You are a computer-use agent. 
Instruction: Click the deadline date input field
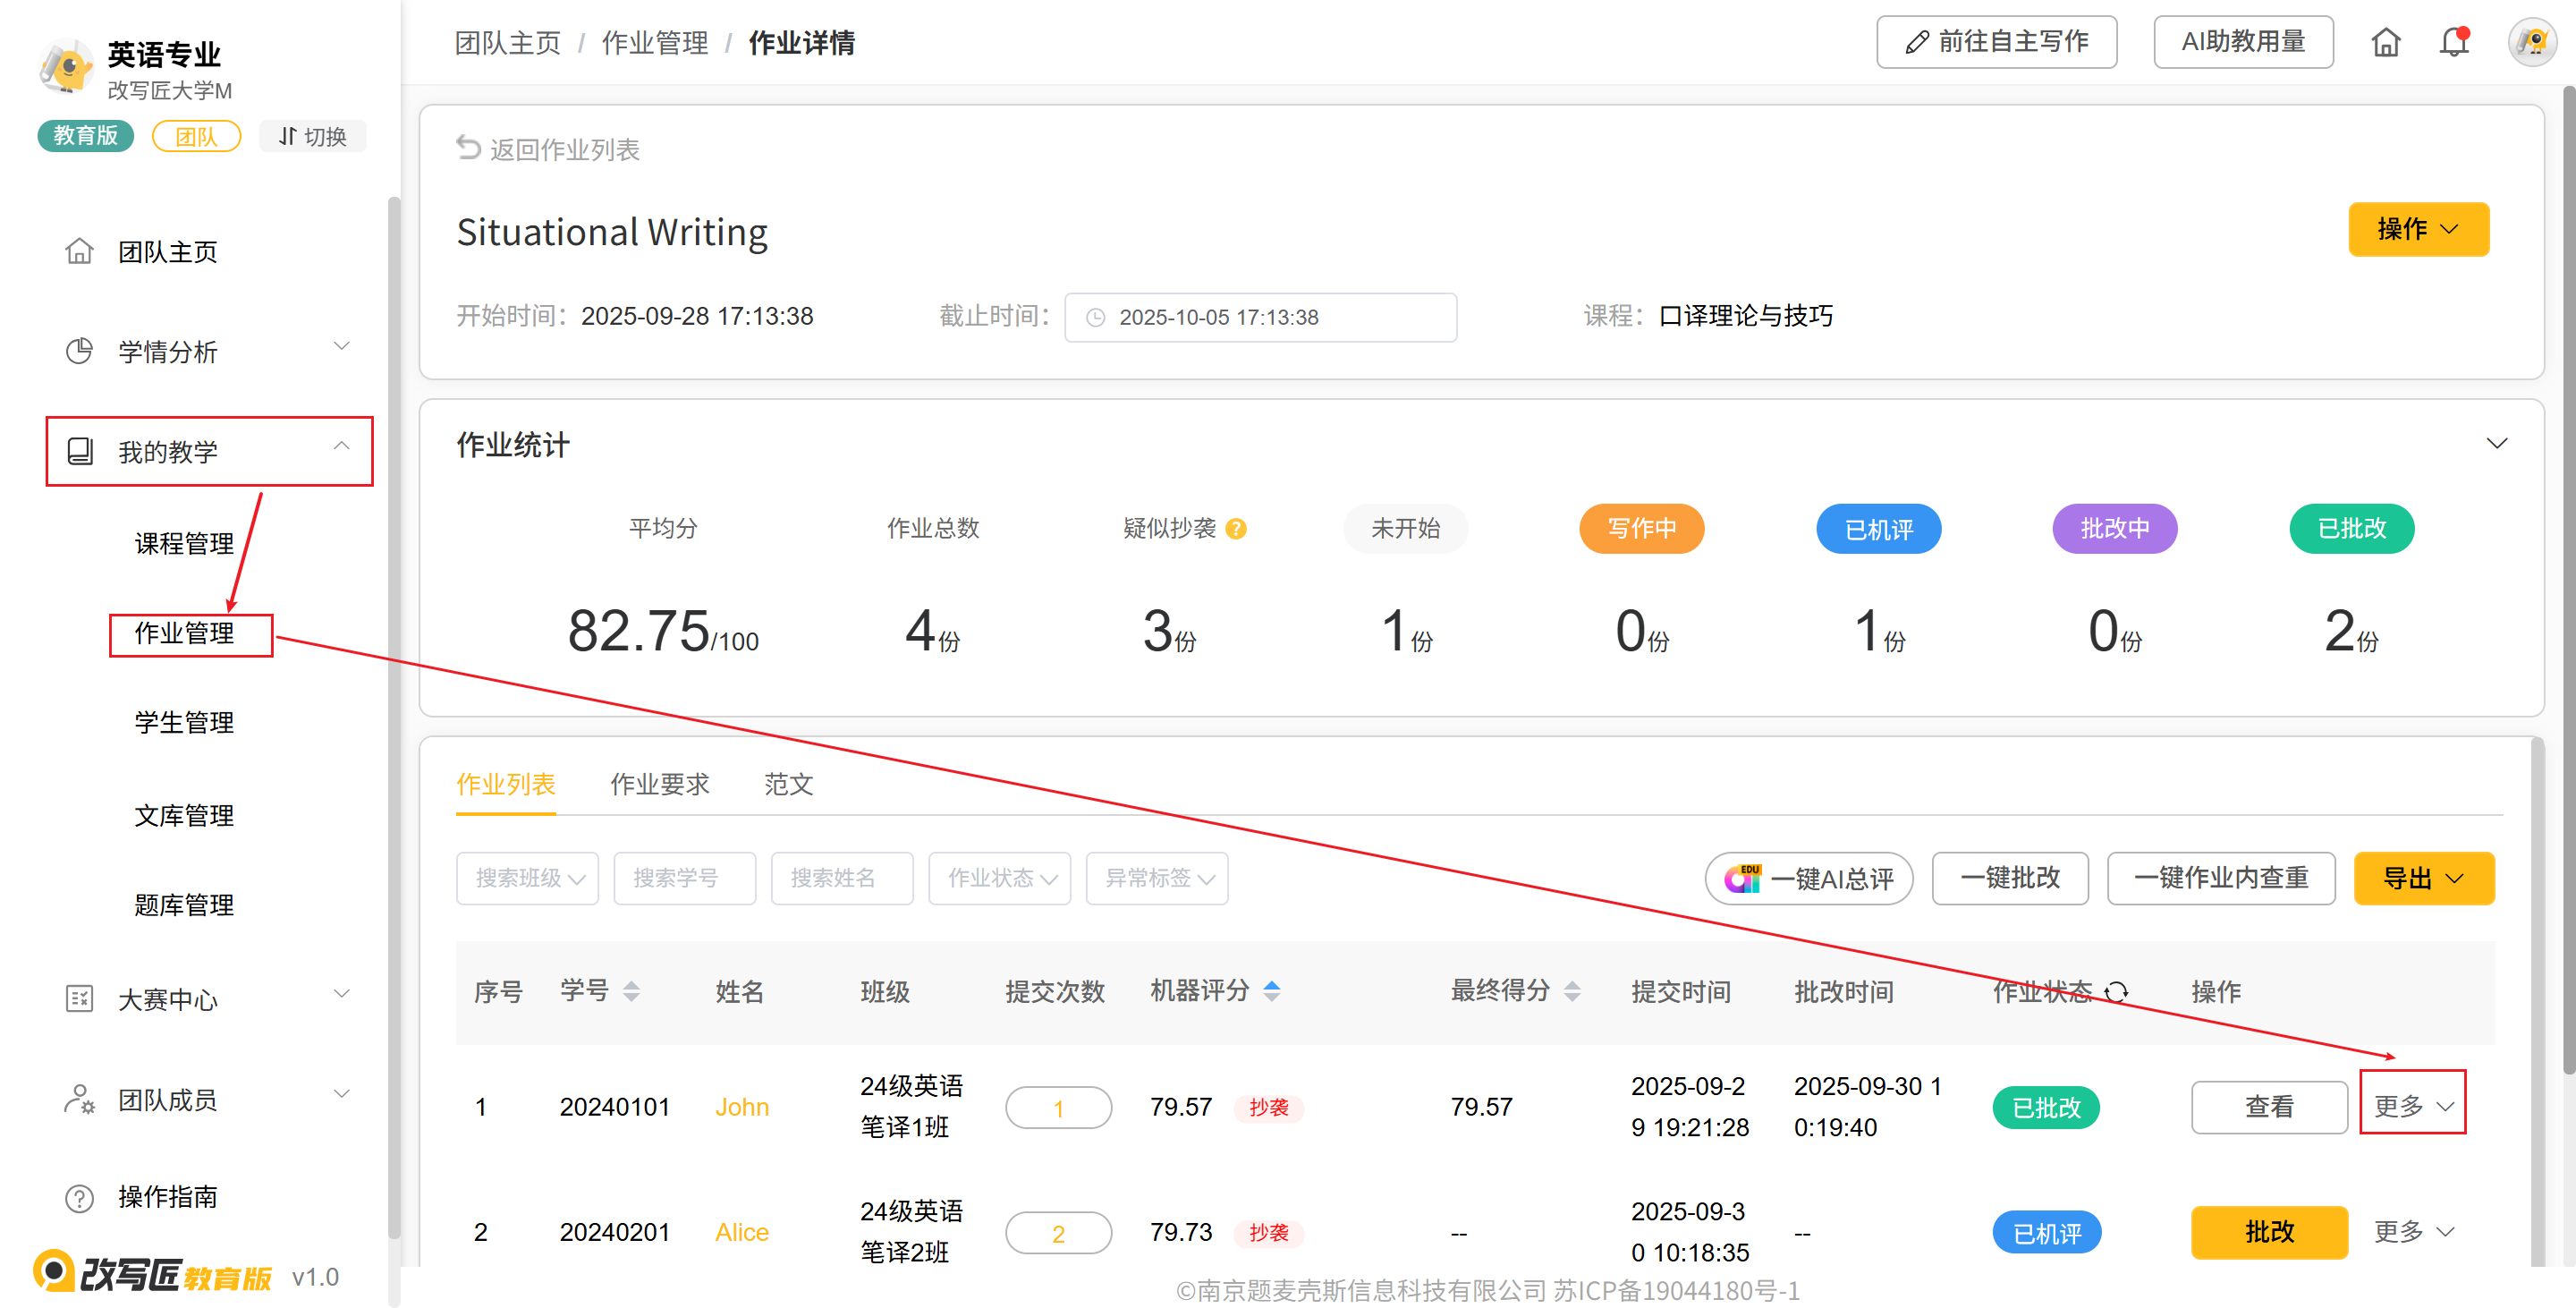pyautogui.click(x=1260, y=317)
